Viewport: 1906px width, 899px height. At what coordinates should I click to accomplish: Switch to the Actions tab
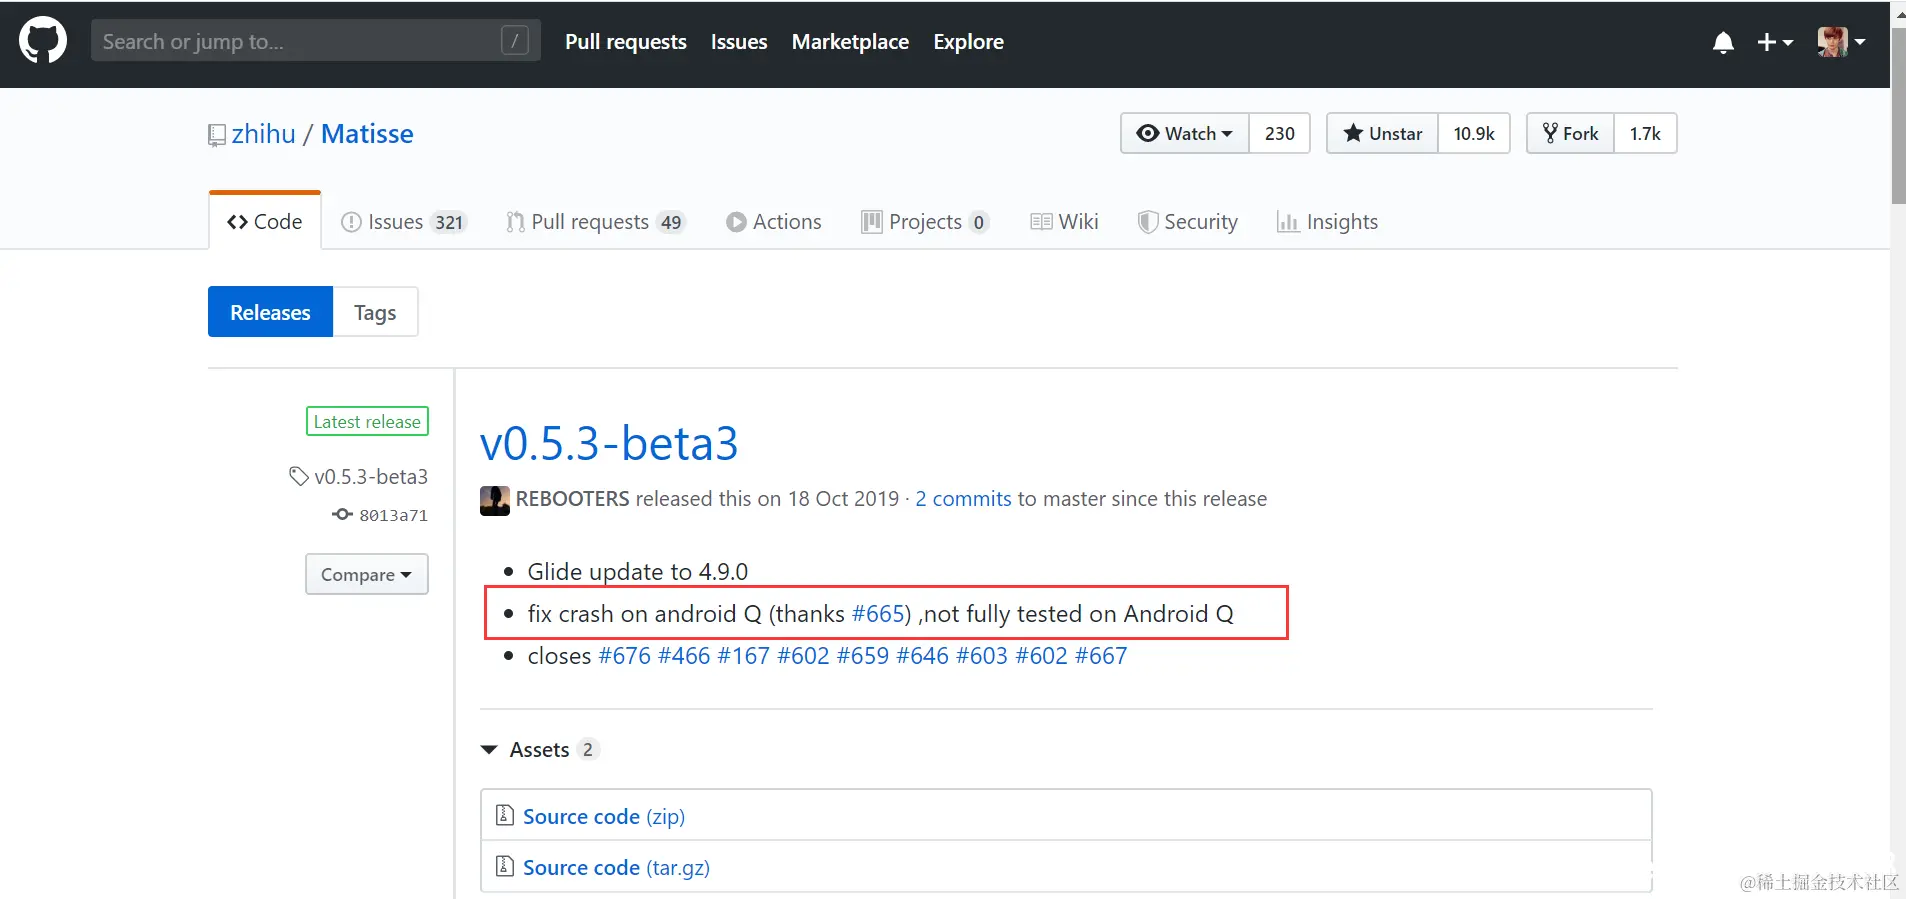tap(774, 222)
